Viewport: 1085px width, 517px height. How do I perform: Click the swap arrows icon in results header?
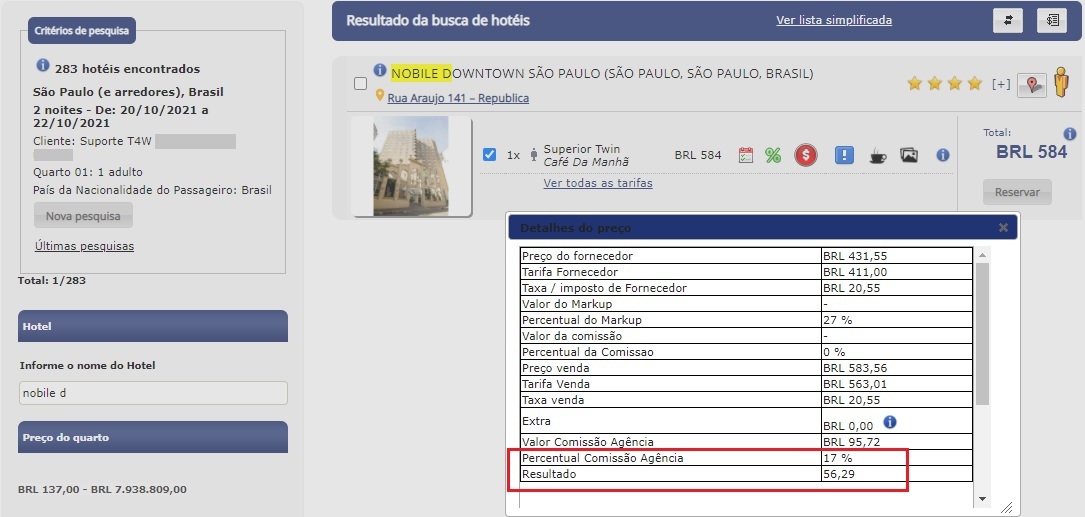[1008, 20]
